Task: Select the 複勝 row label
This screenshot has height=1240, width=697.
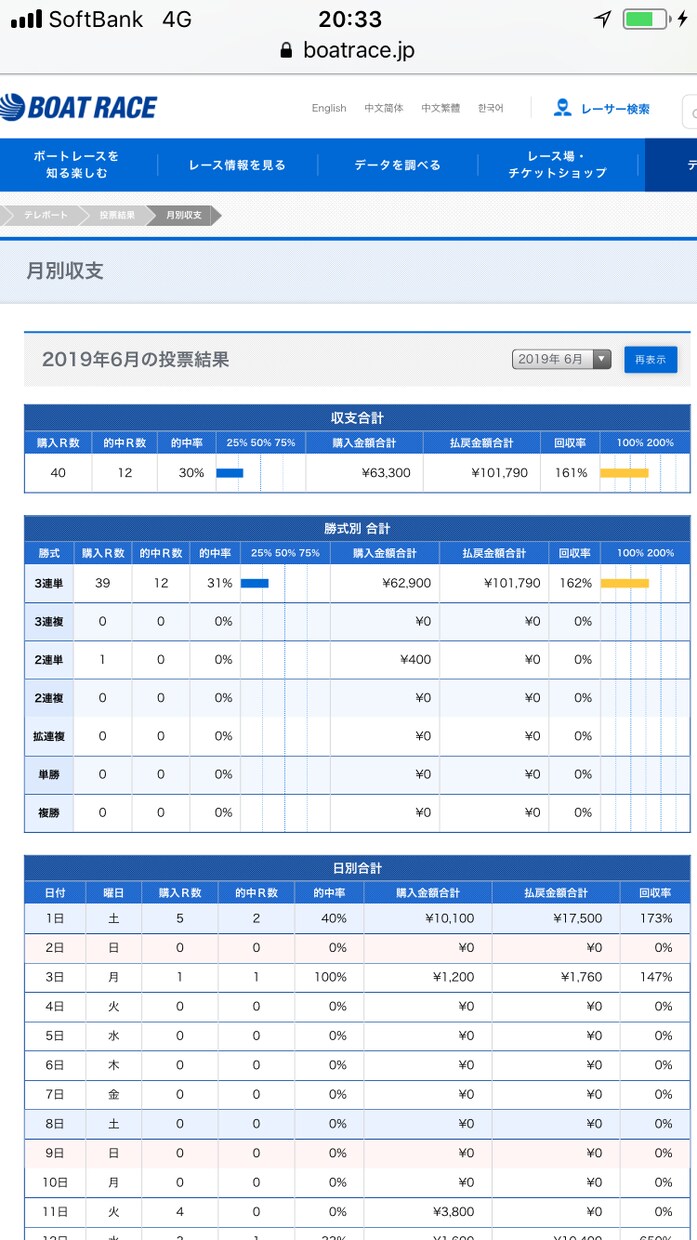Action: coord(49,813)
